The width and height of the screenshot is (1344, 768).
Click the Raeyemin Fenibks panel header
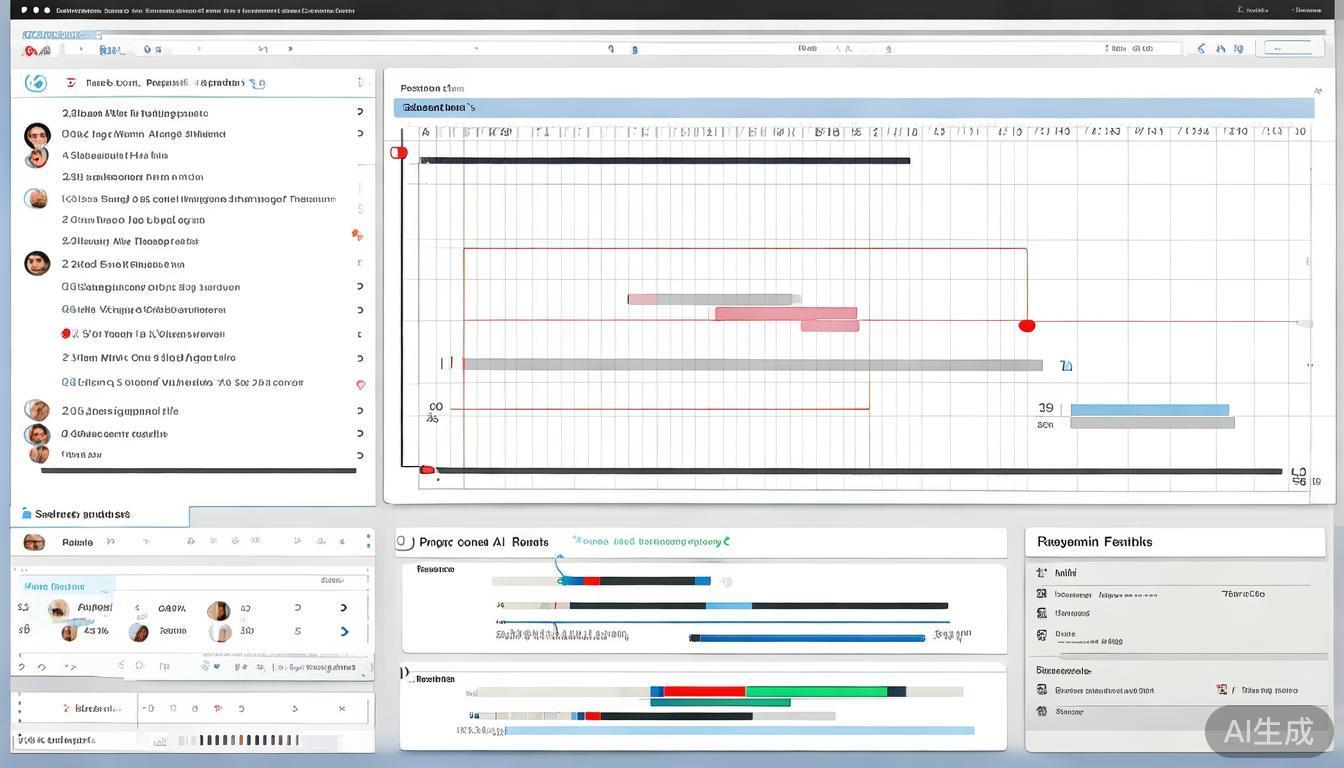click(1175, 542)
